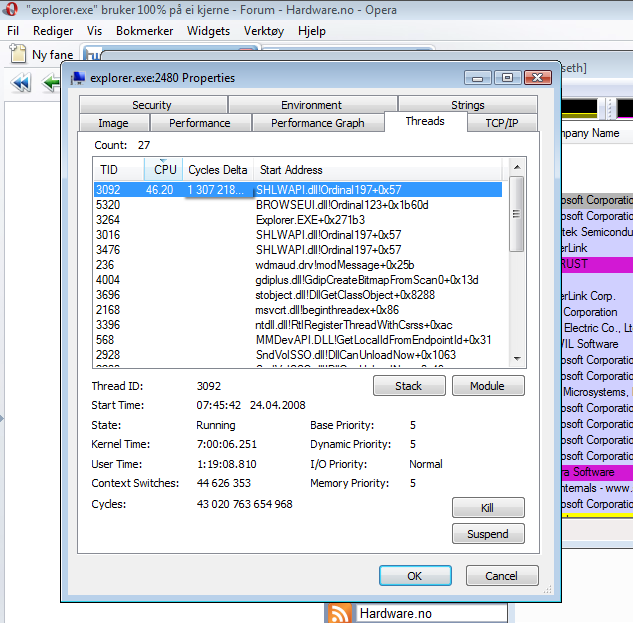Click the Cycles value 43 020 763 654 968

click(x=244, y=504)
